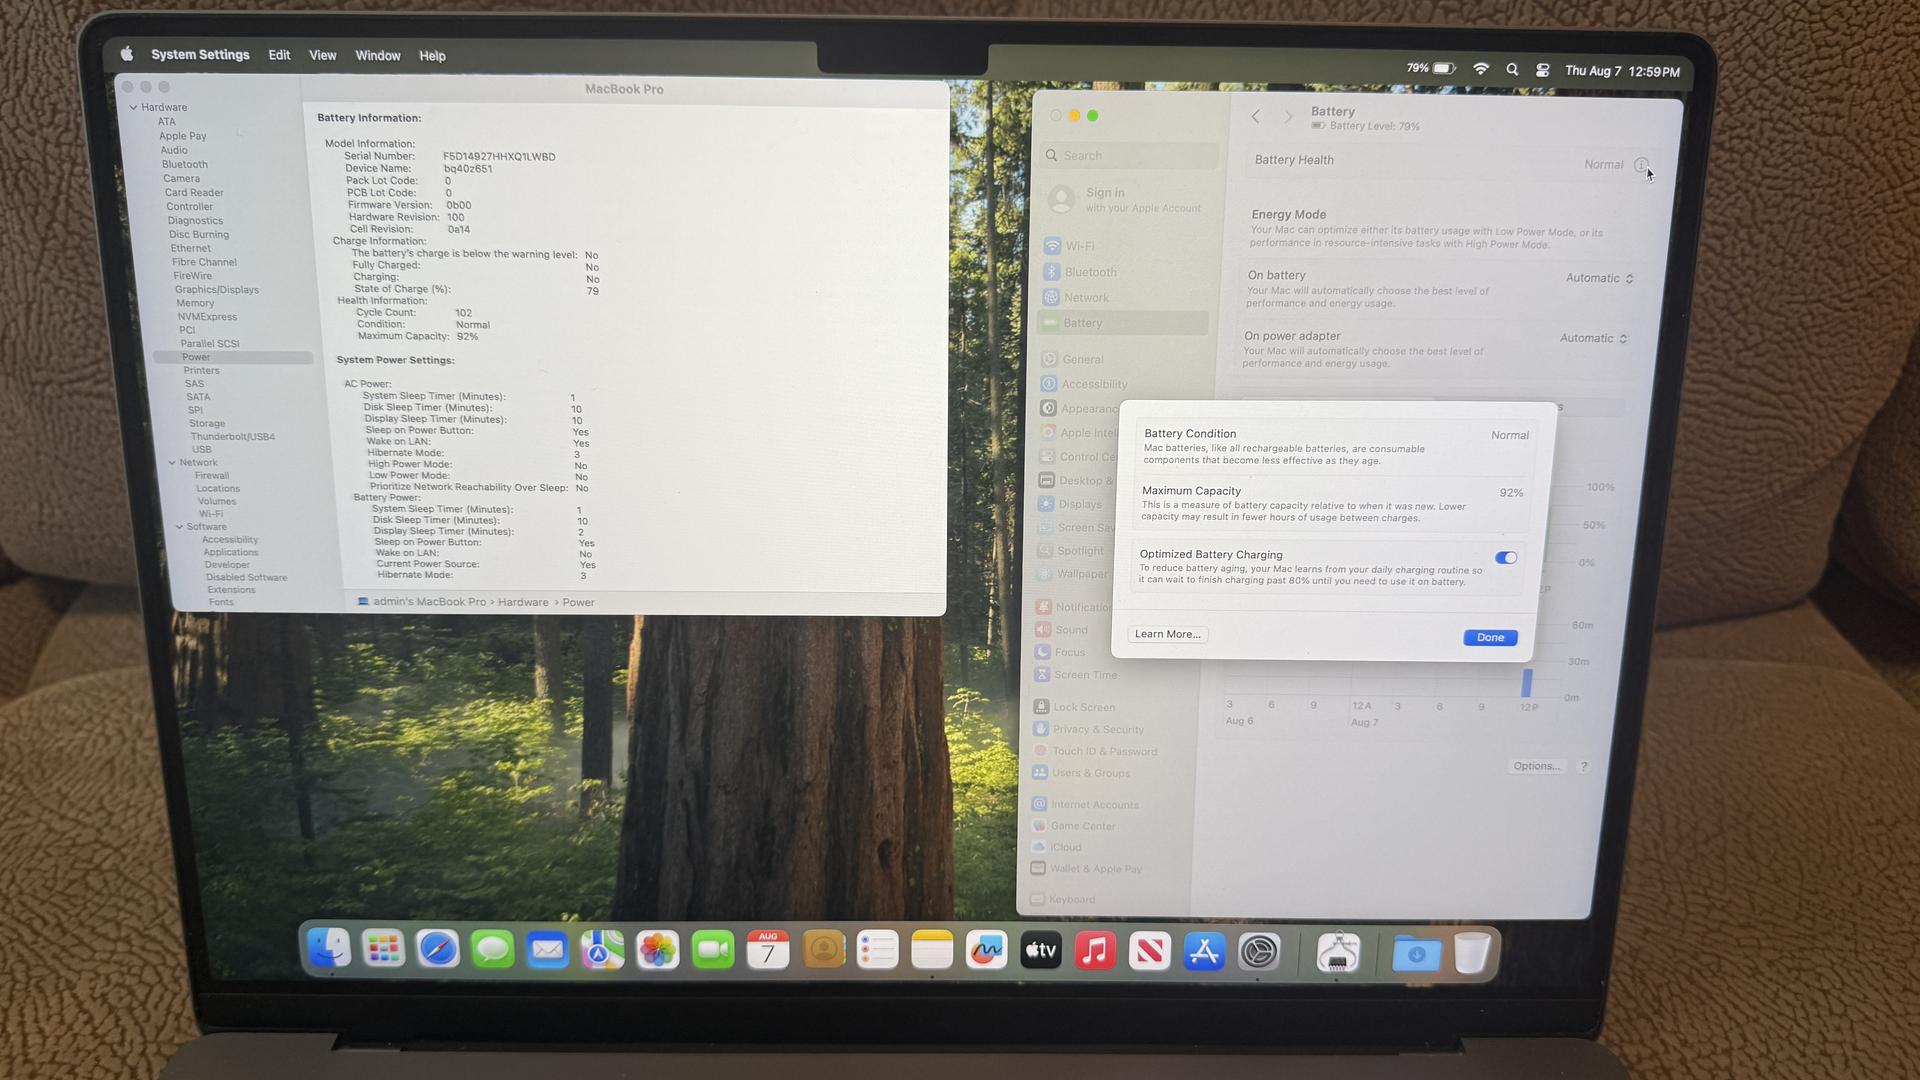Open News app in the Dock
Screen dimensions: 1920x1080
click(1149, 950)
